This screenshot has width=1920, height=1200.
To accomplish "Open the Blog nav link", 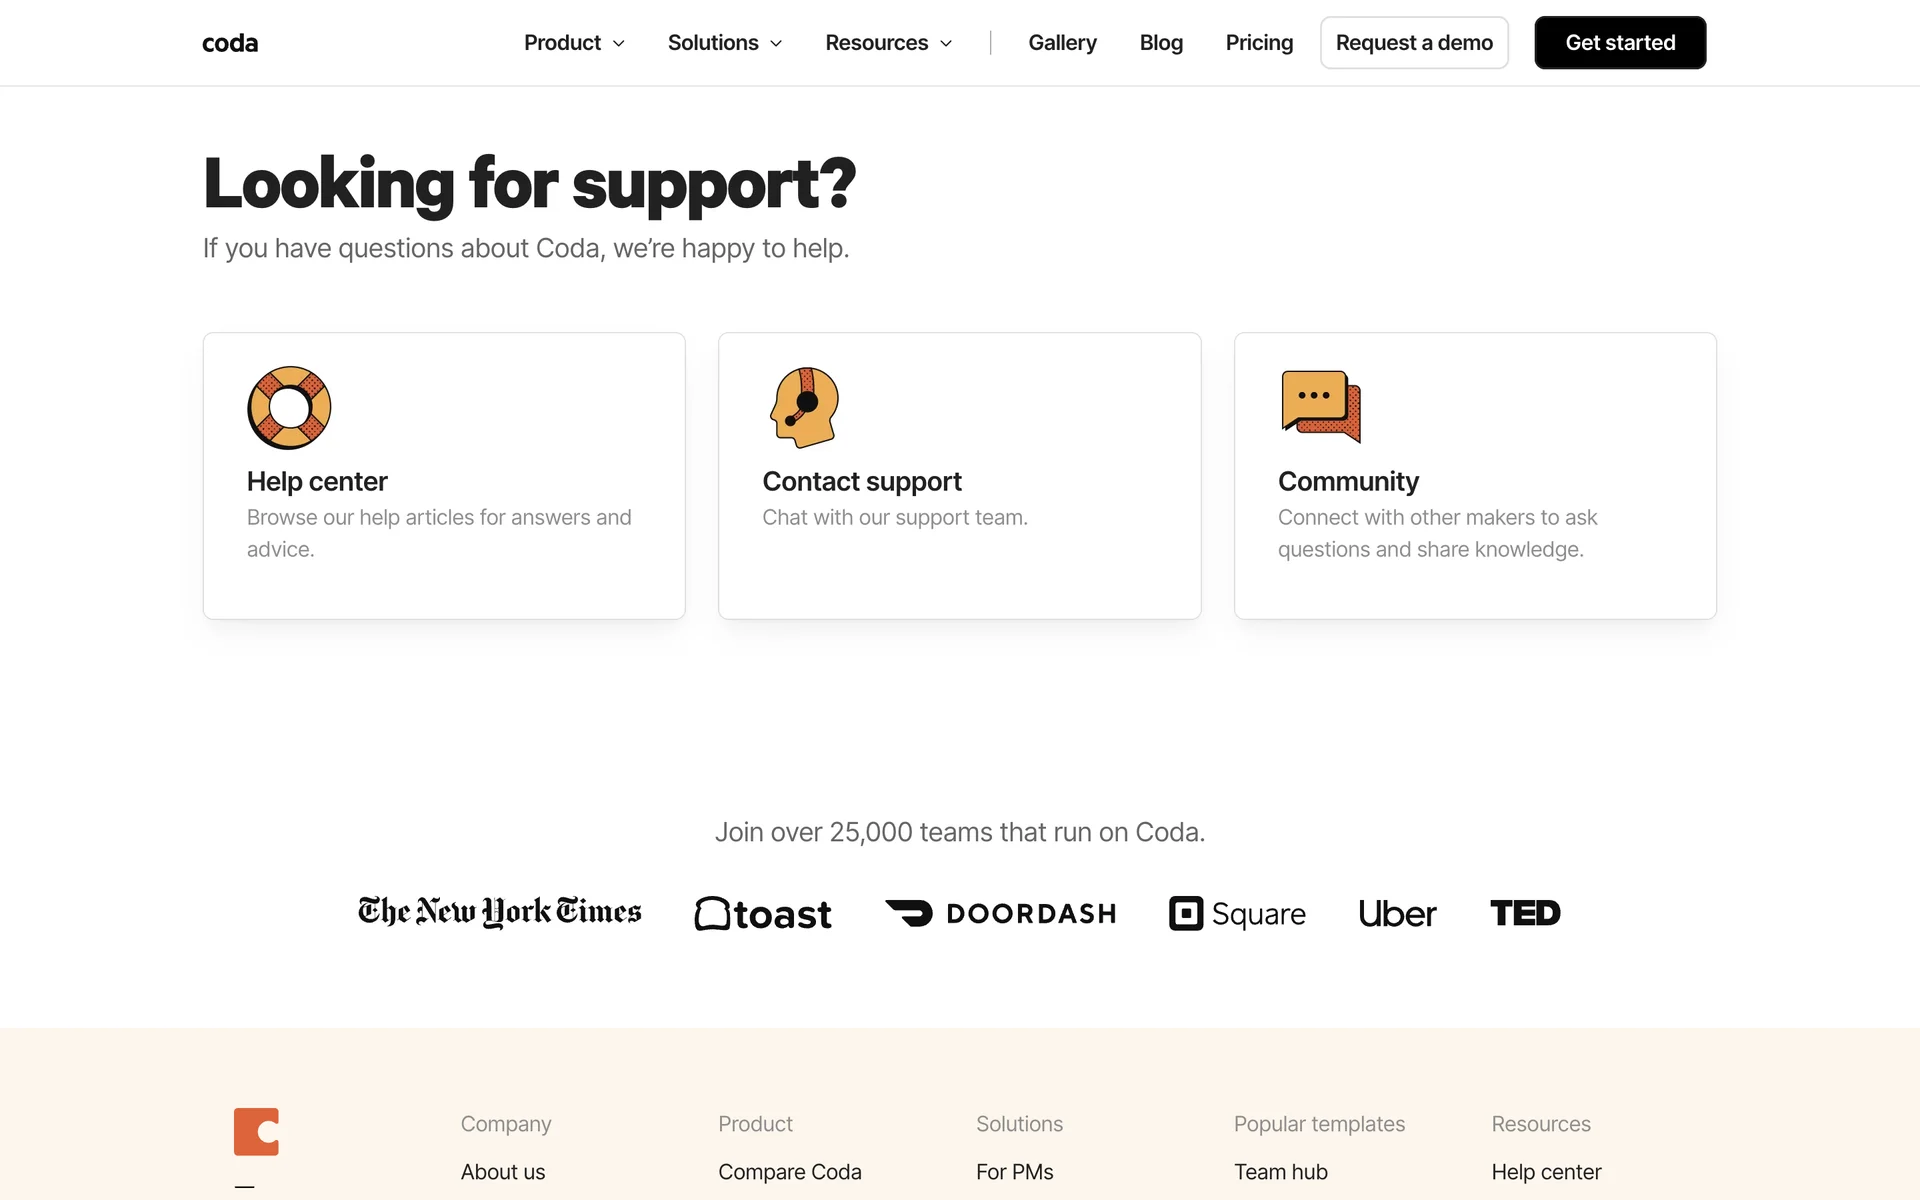I will [1161, 43].
